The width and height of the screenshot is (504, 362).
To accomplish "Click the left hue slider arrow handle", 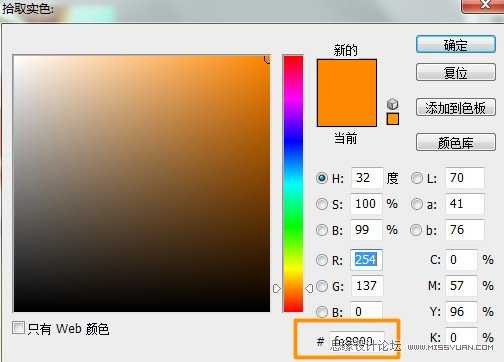I will tap(277, 288).
